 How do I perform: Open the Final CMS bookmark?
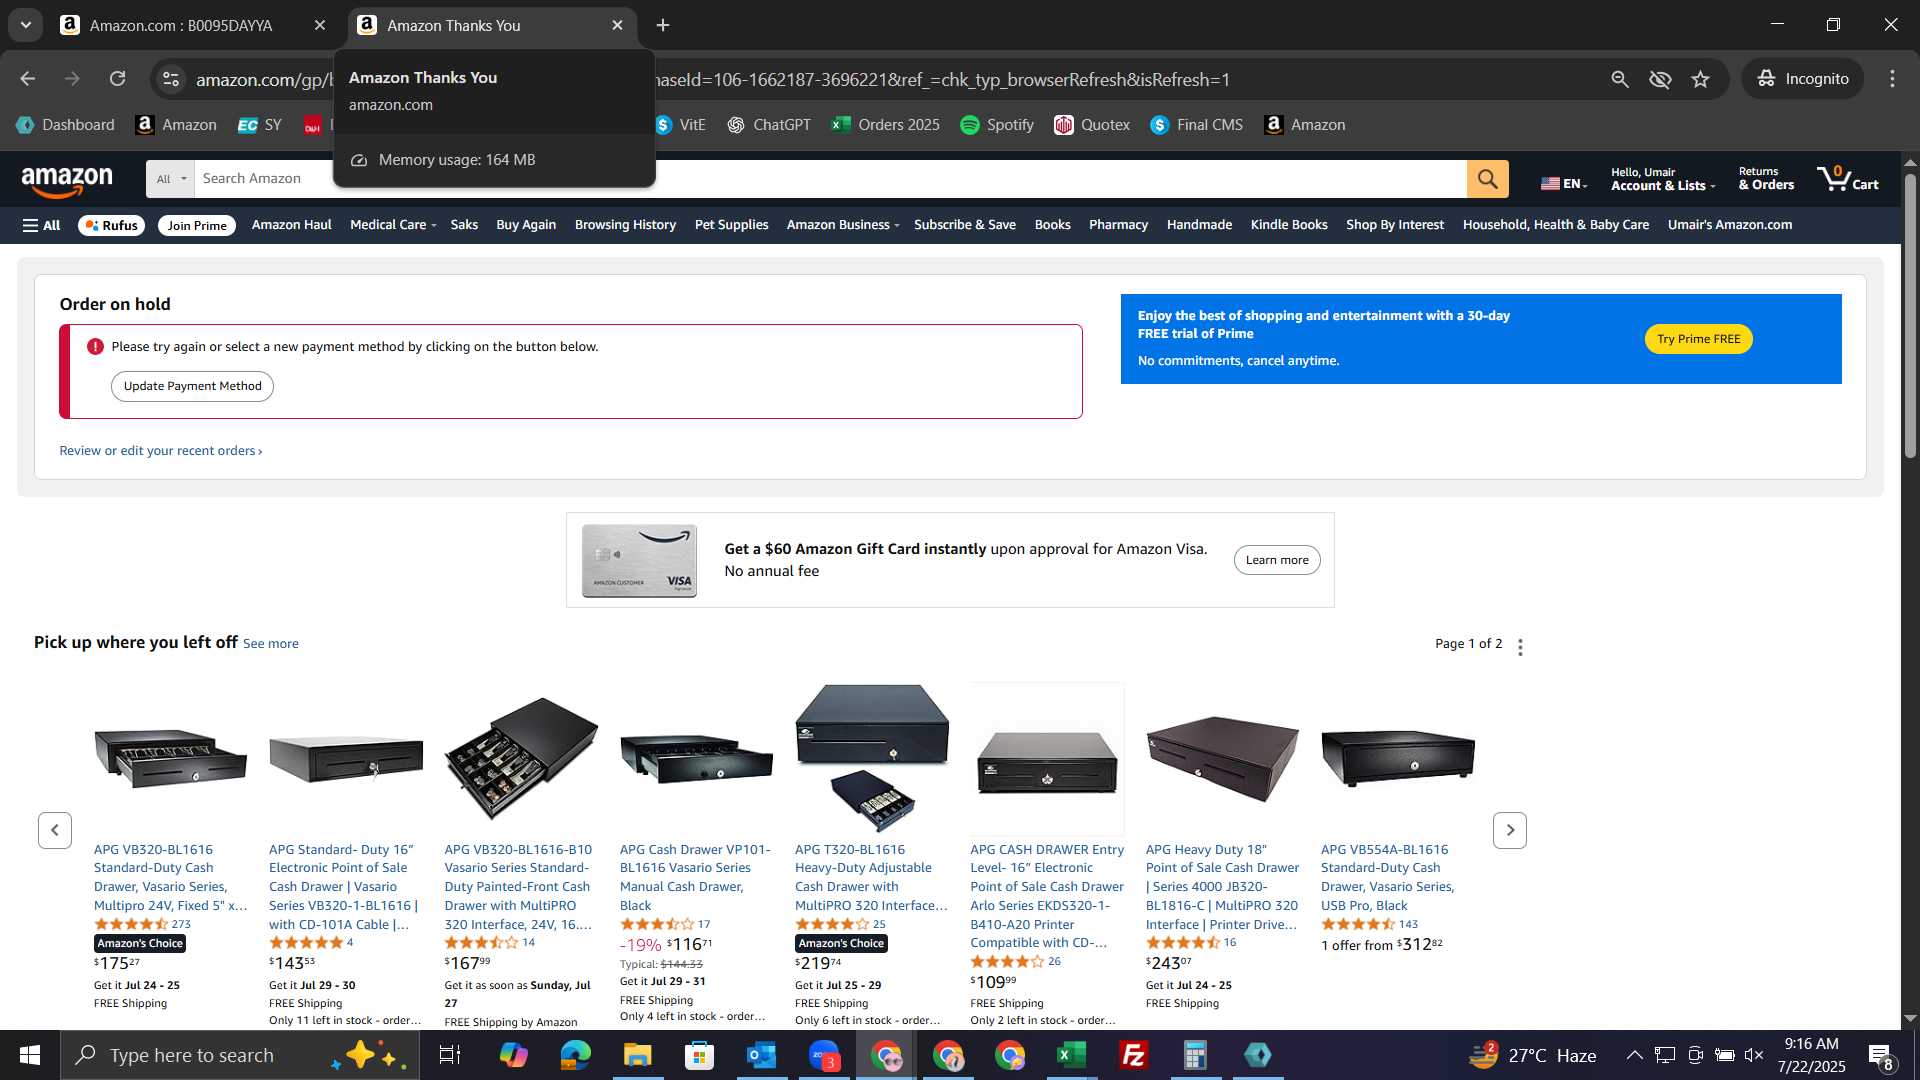click(1197, 125)
